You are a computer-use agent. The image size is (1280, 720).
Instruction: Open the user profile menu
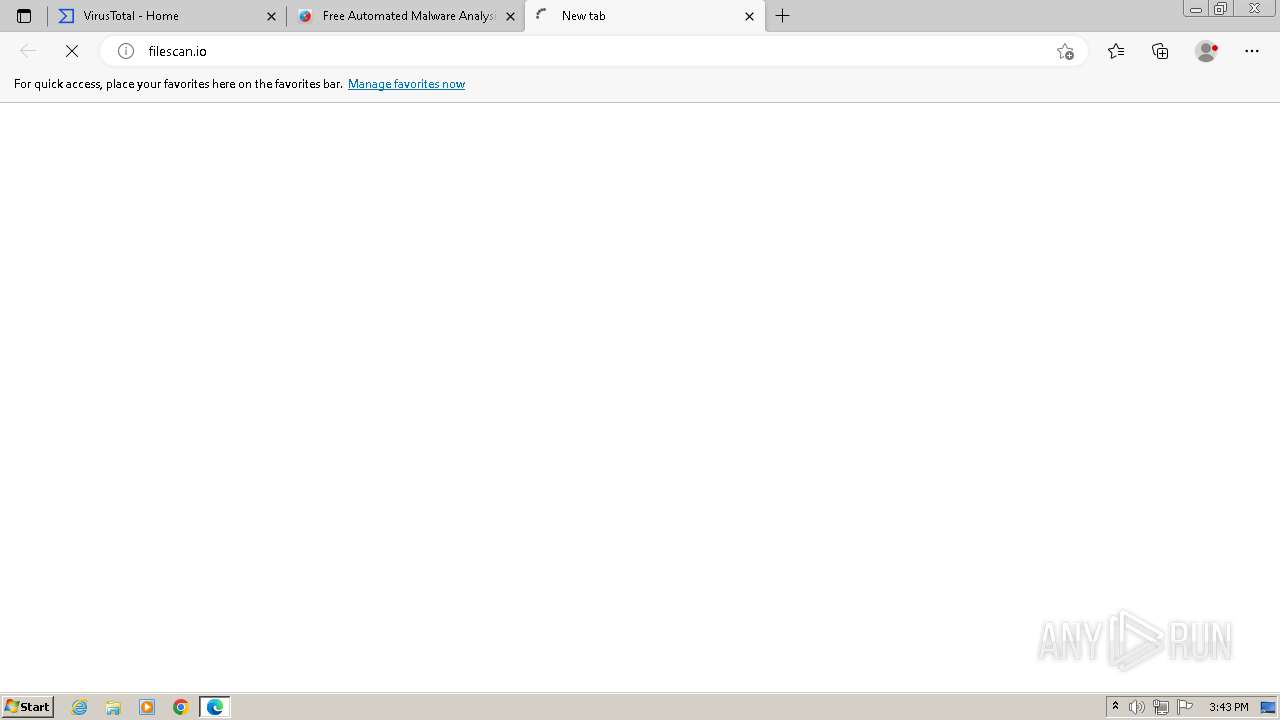click(x=1206, y=51)
